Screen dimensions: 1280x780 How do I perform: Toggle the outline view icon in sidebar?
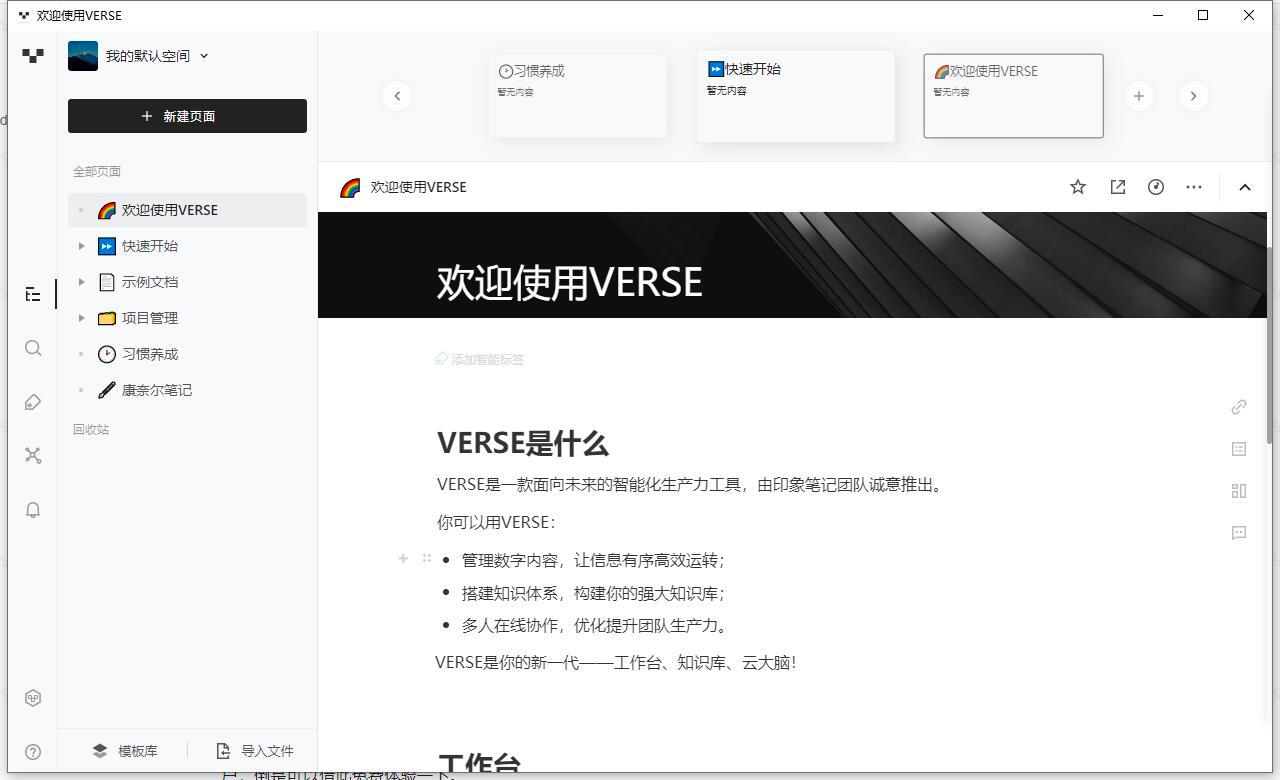click(x=33, y=294)
